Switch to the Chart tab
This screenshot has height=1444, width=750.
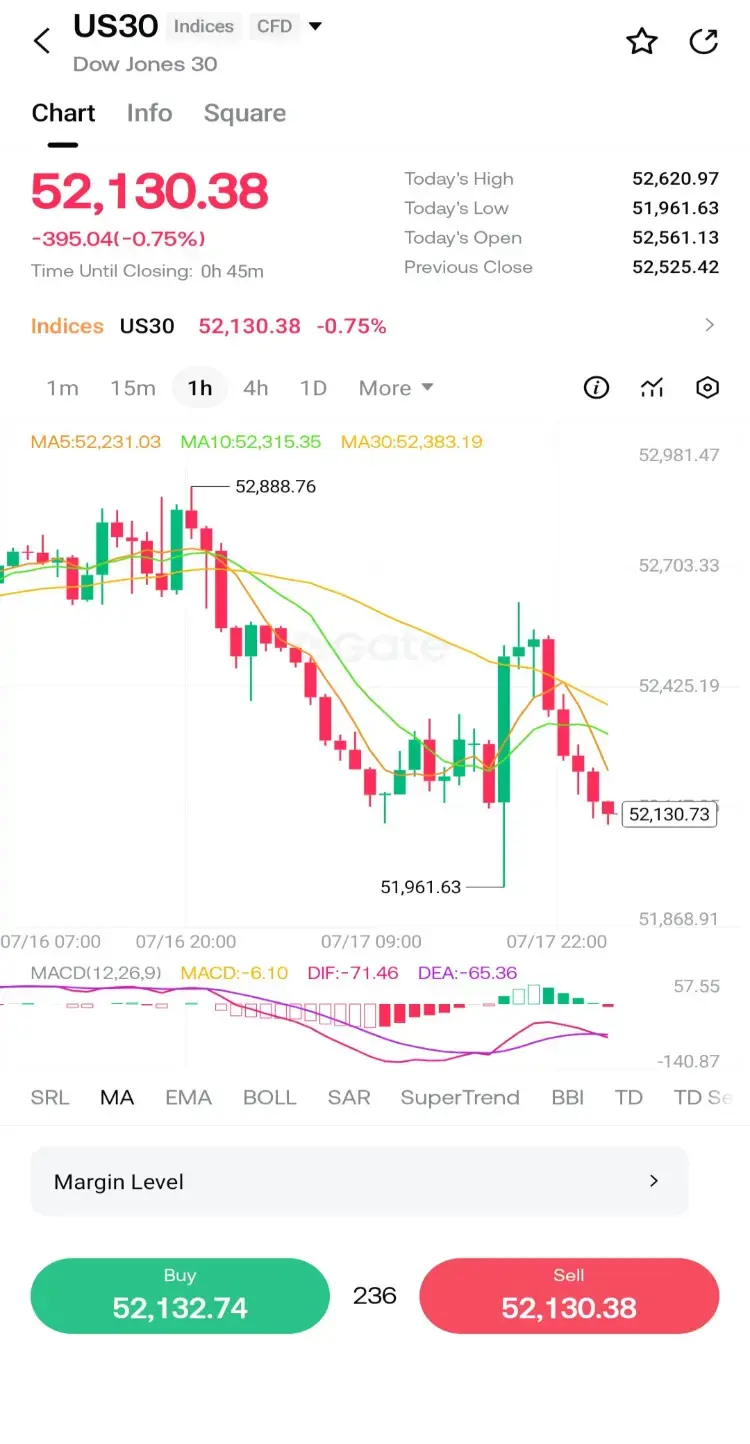click(x=63, y=113)
